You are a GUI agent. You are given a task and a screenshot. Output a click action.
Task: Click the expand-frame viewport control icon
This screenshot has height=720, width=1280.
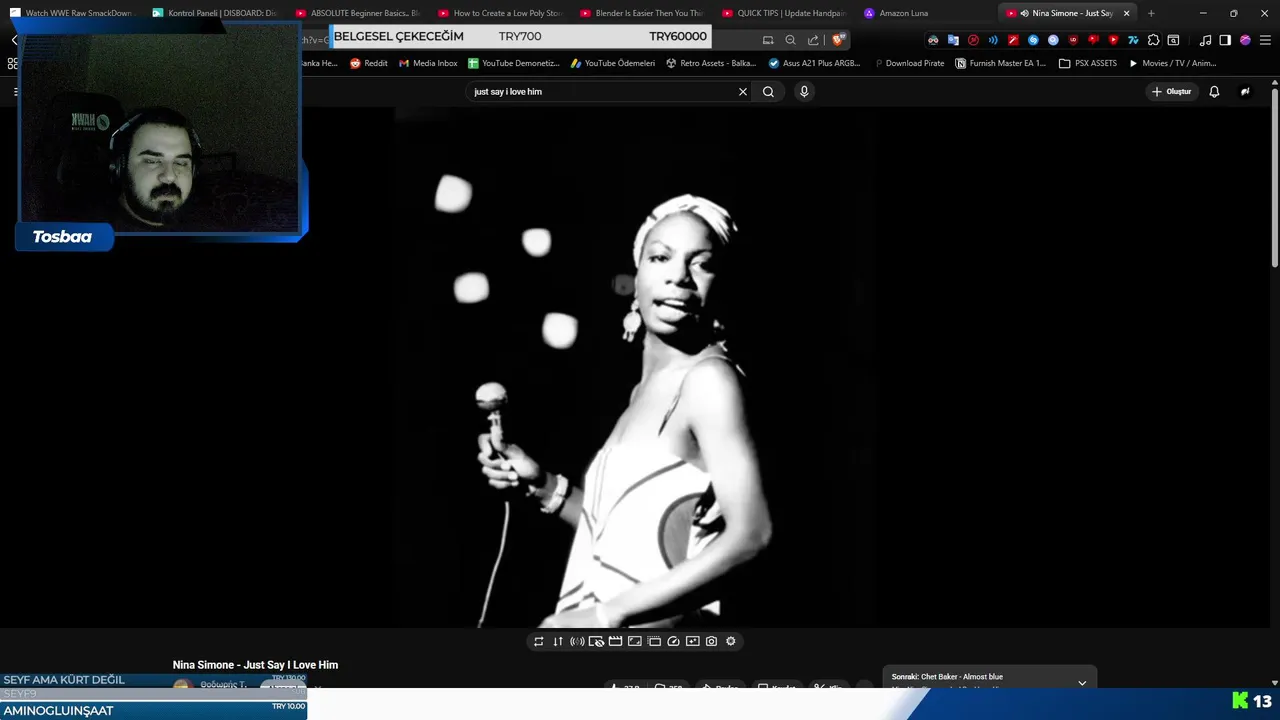(x=634, y=641)
